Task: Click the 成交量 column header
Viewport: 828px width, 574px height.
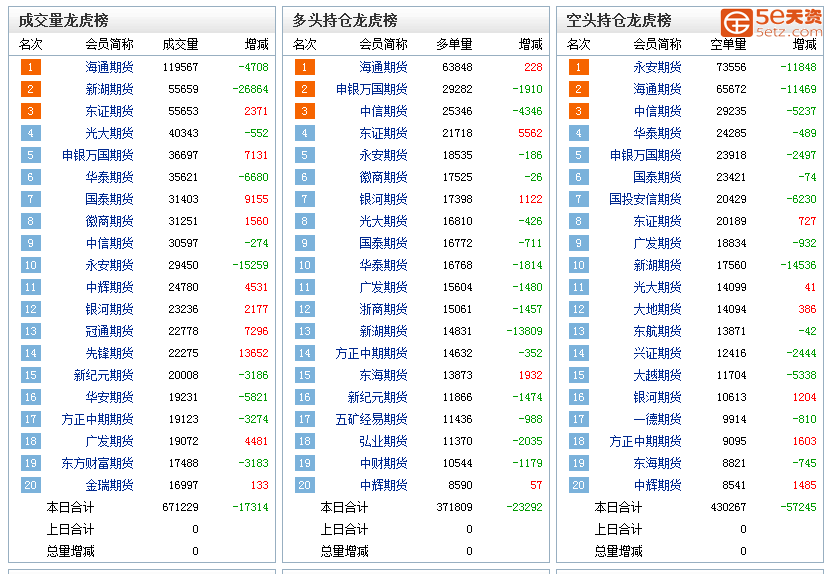Action: 180,44
